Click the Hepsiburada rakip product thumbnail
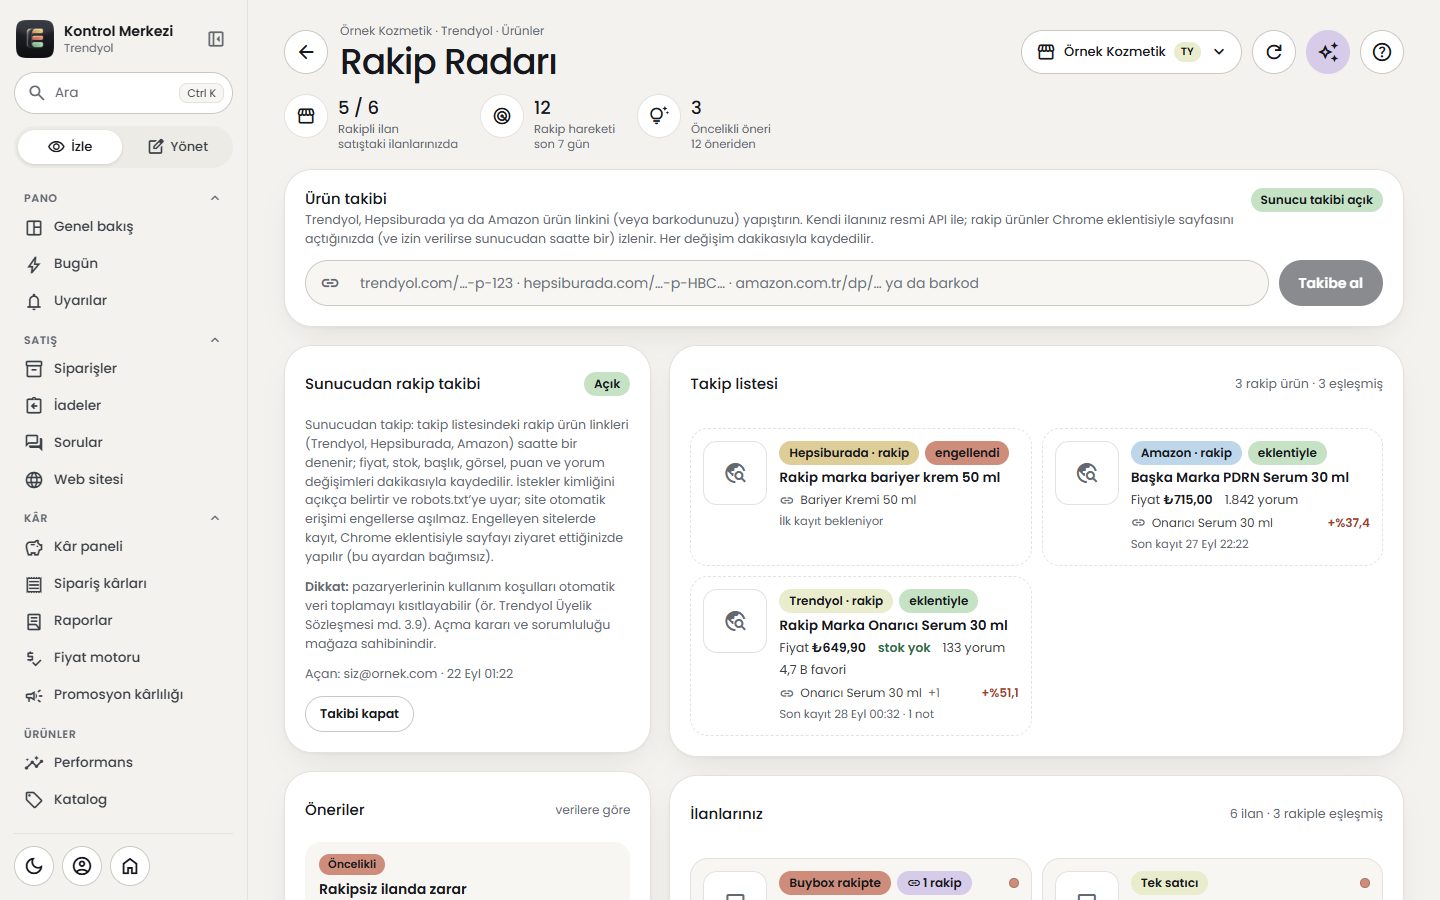The image size is (1440, 900). [735, 473]
